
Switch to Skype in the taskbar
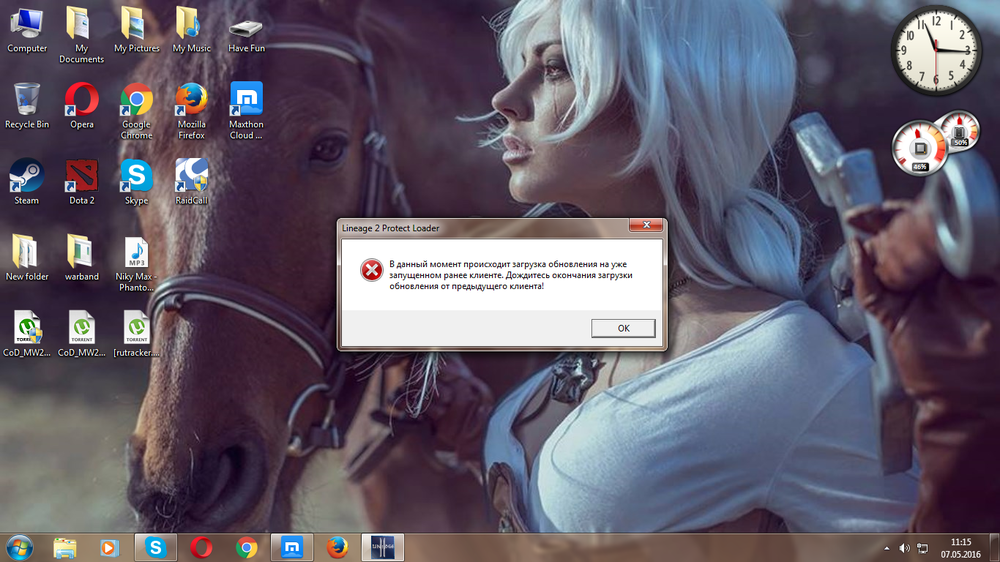point(155,547)
